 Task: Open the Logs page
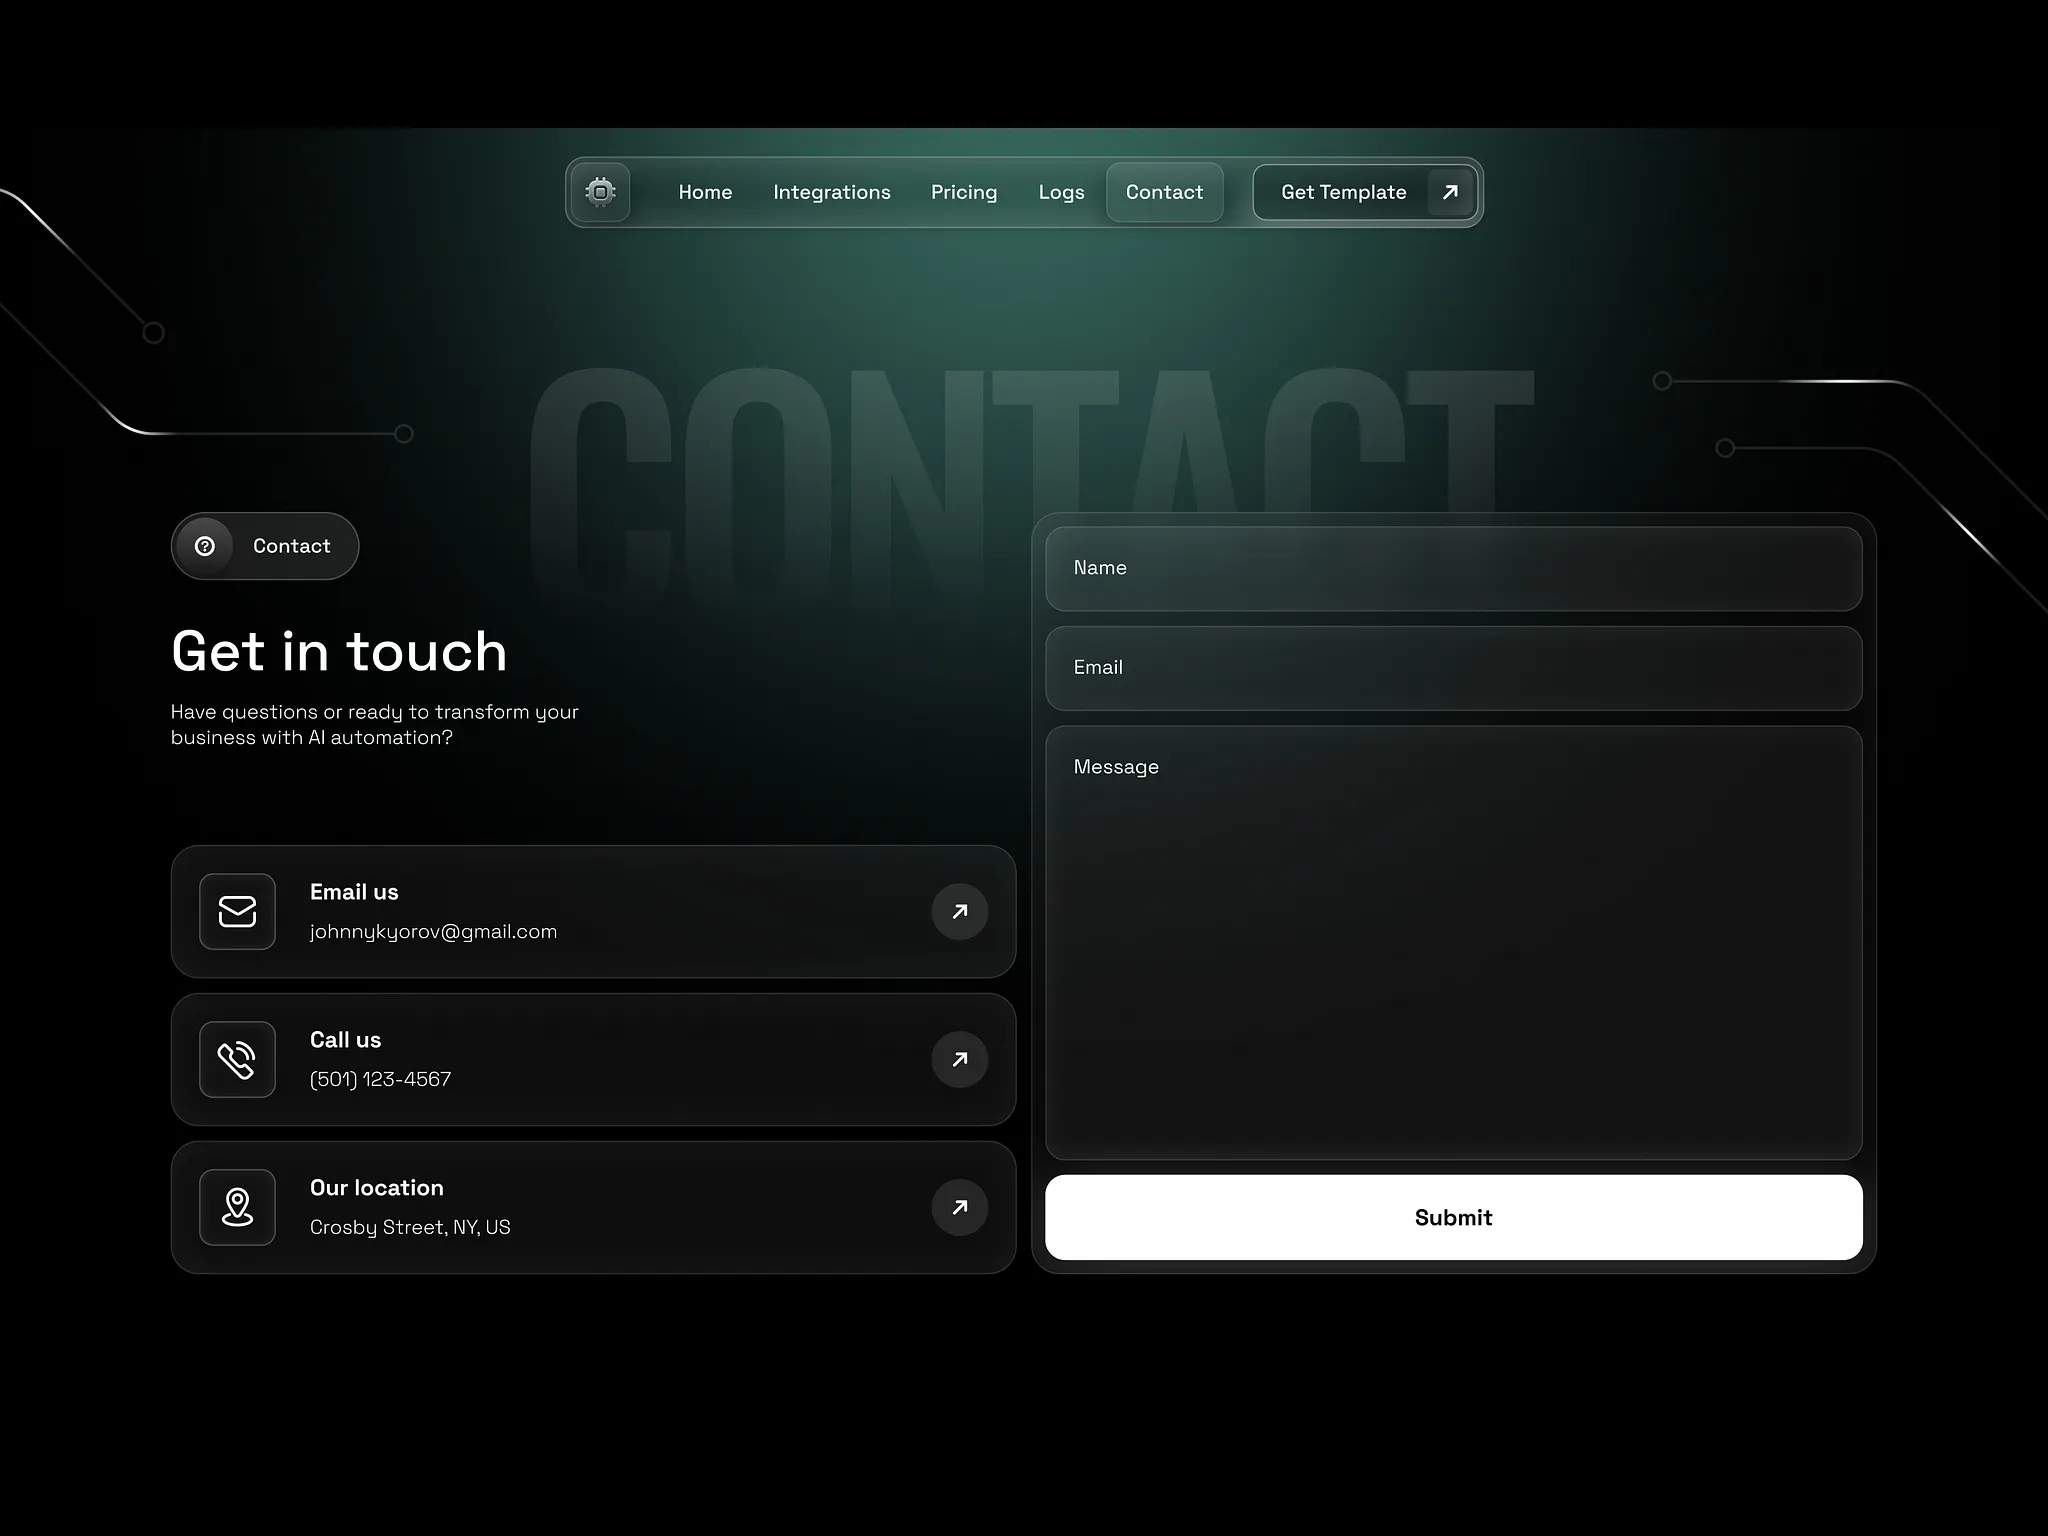[x=1061, y=192]
